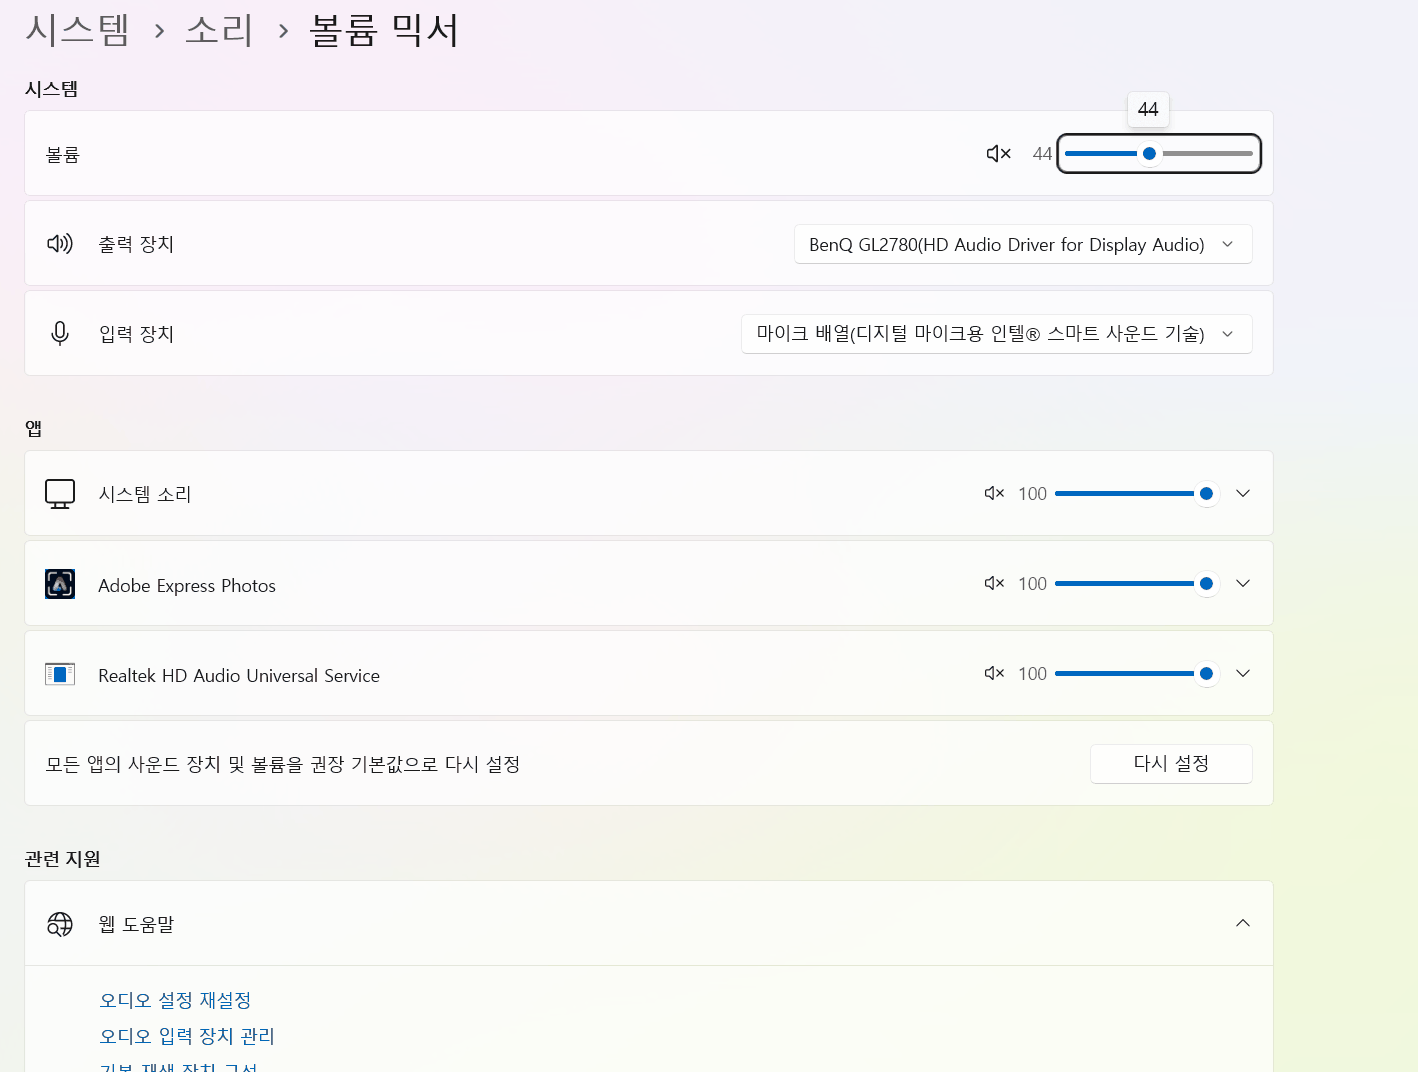1418x1072 pixels.
Task: Click the system 볼륨 slider at 44
Action: tap(1159, 154)
